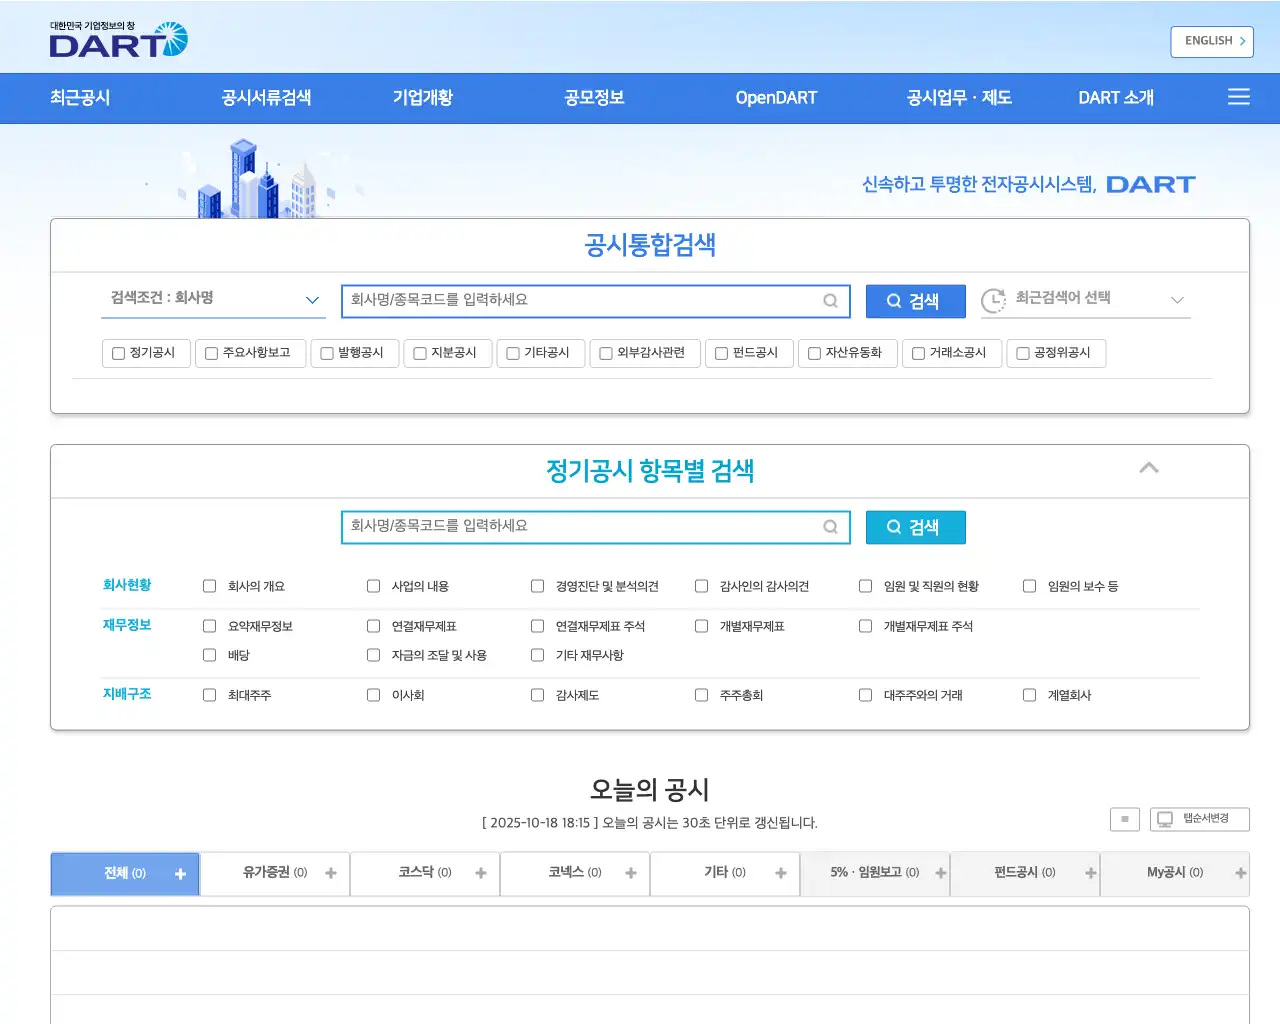Image resolution: width=1280 pixels, height=1024 pixels.
Task: Enable the 외부감사관련 filter checkbox
Action: click(606, 353)
